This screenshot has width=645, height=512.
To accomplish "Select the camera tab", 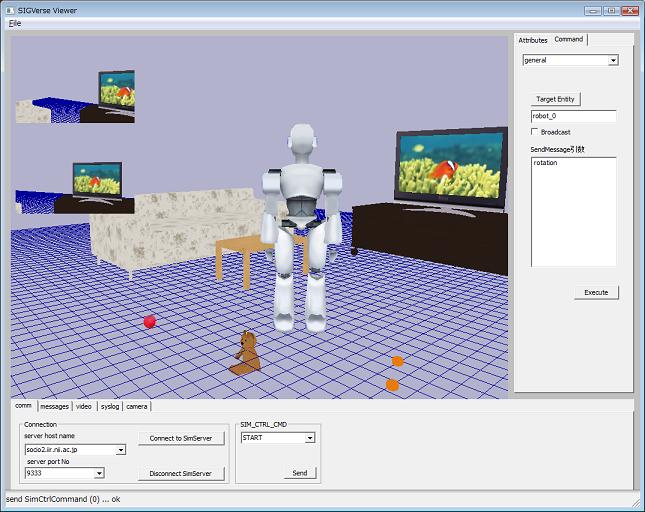I will 137,406.
